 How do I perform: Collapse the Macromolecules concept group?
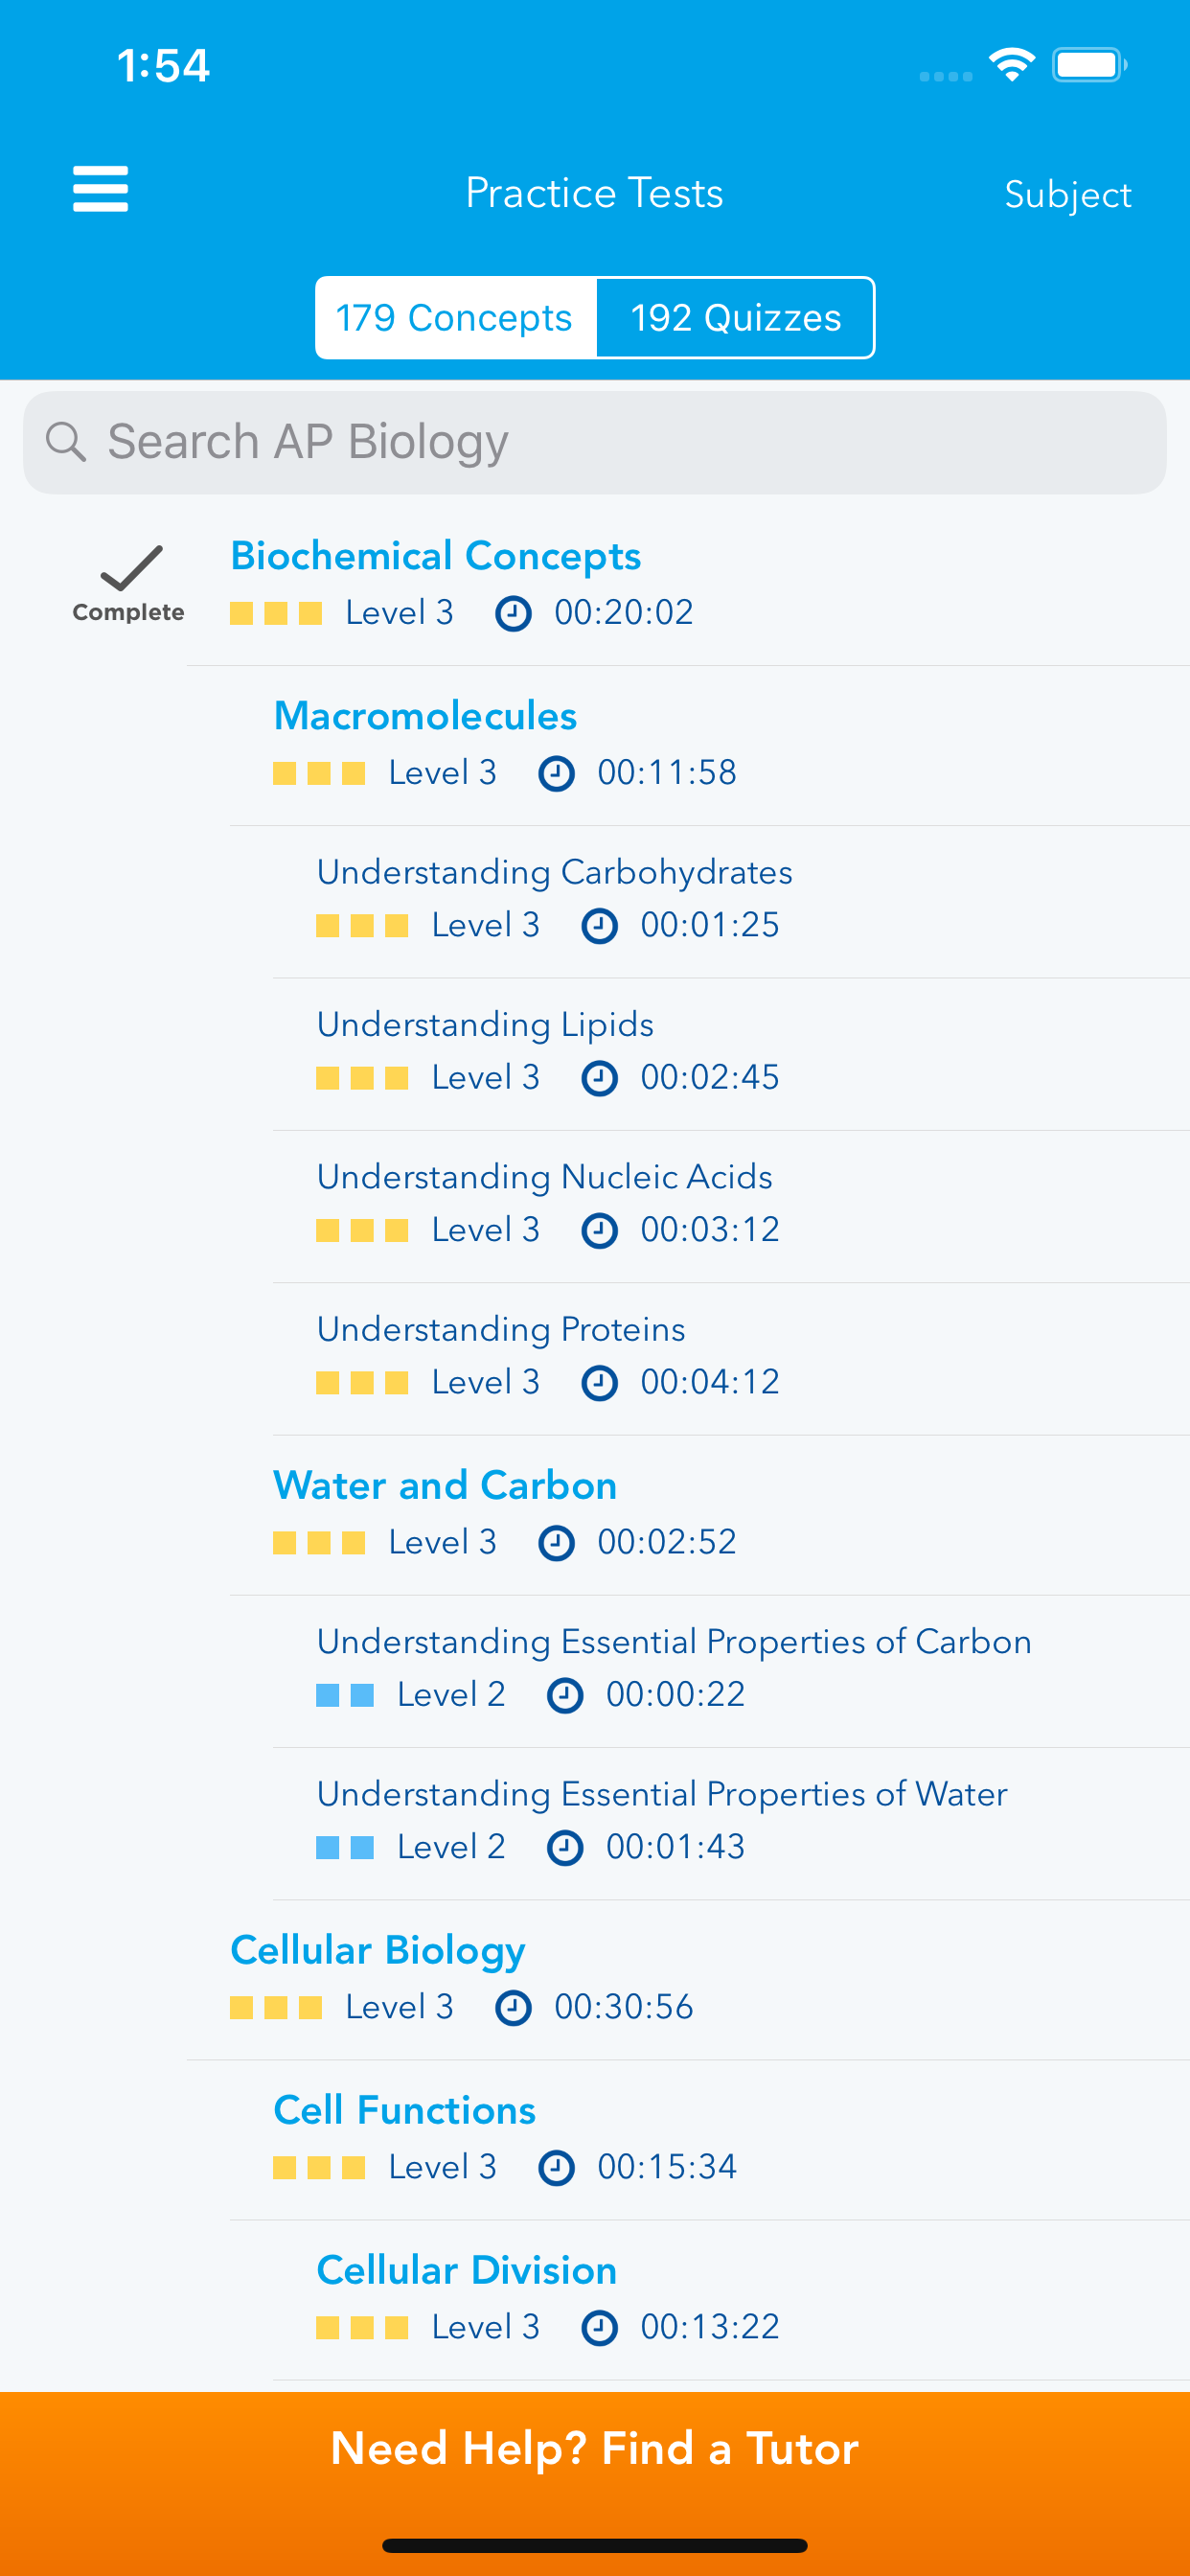point(425,715)
